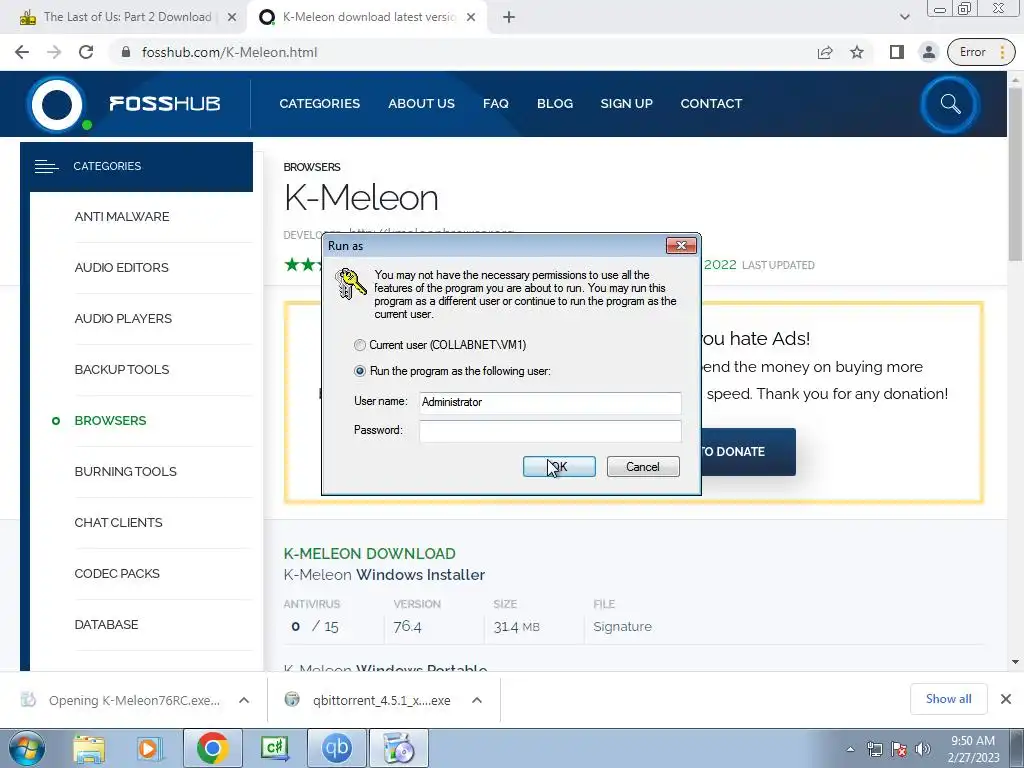
Task: Click the share page icon in address bar
Action: click(825, 52)
